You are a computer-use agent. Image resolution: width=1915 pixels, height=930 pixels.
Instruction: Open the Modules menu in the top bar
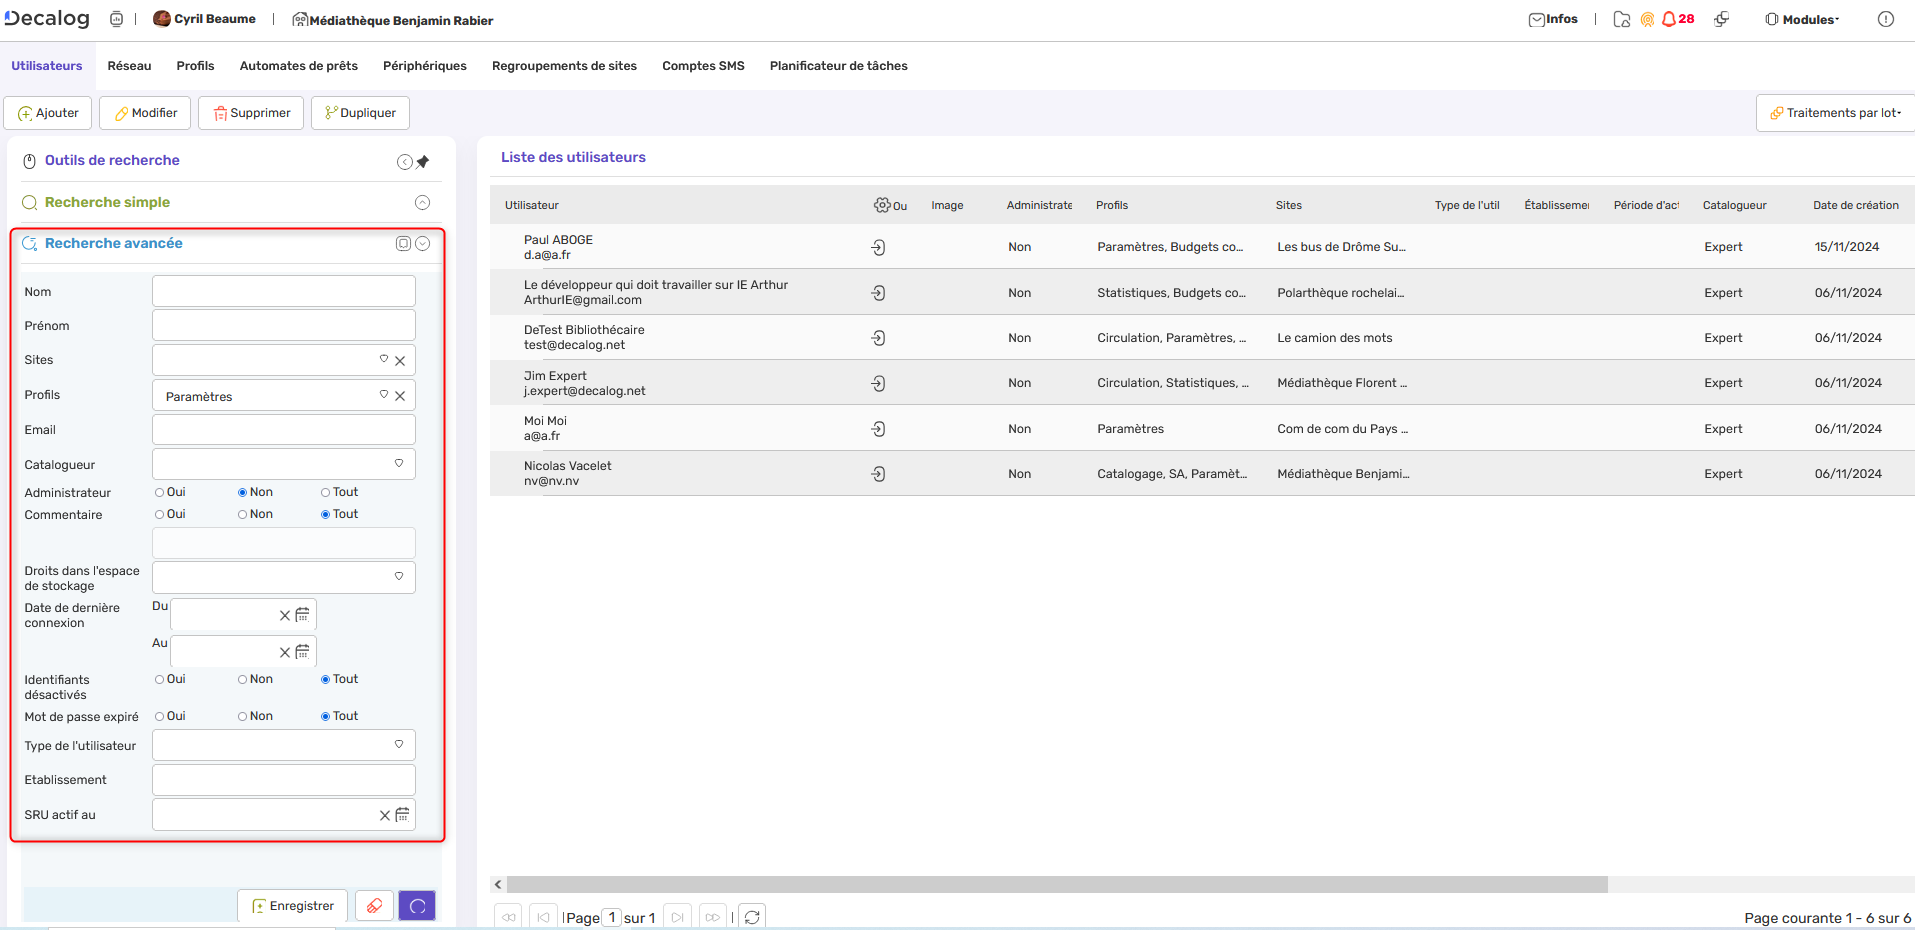tap(1802, 18)
